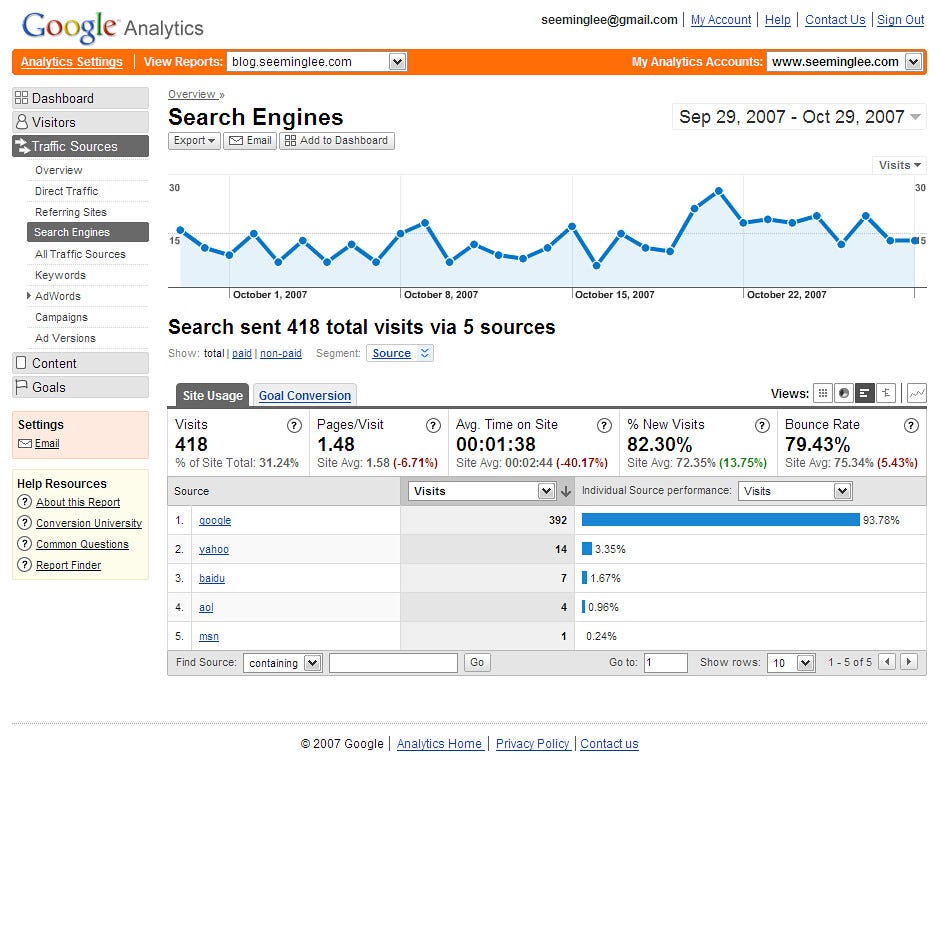Open the data table view icon

click(x=823, y=392)
